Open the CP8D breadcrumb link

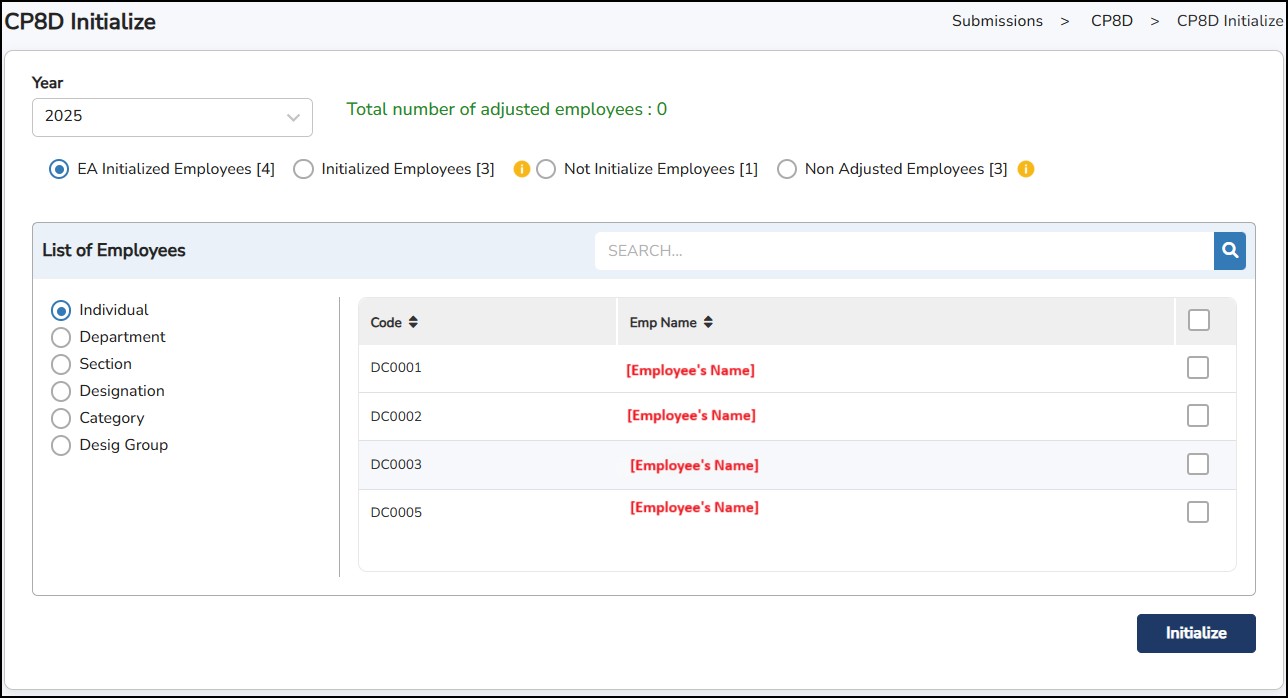(x=1111, y=21)
